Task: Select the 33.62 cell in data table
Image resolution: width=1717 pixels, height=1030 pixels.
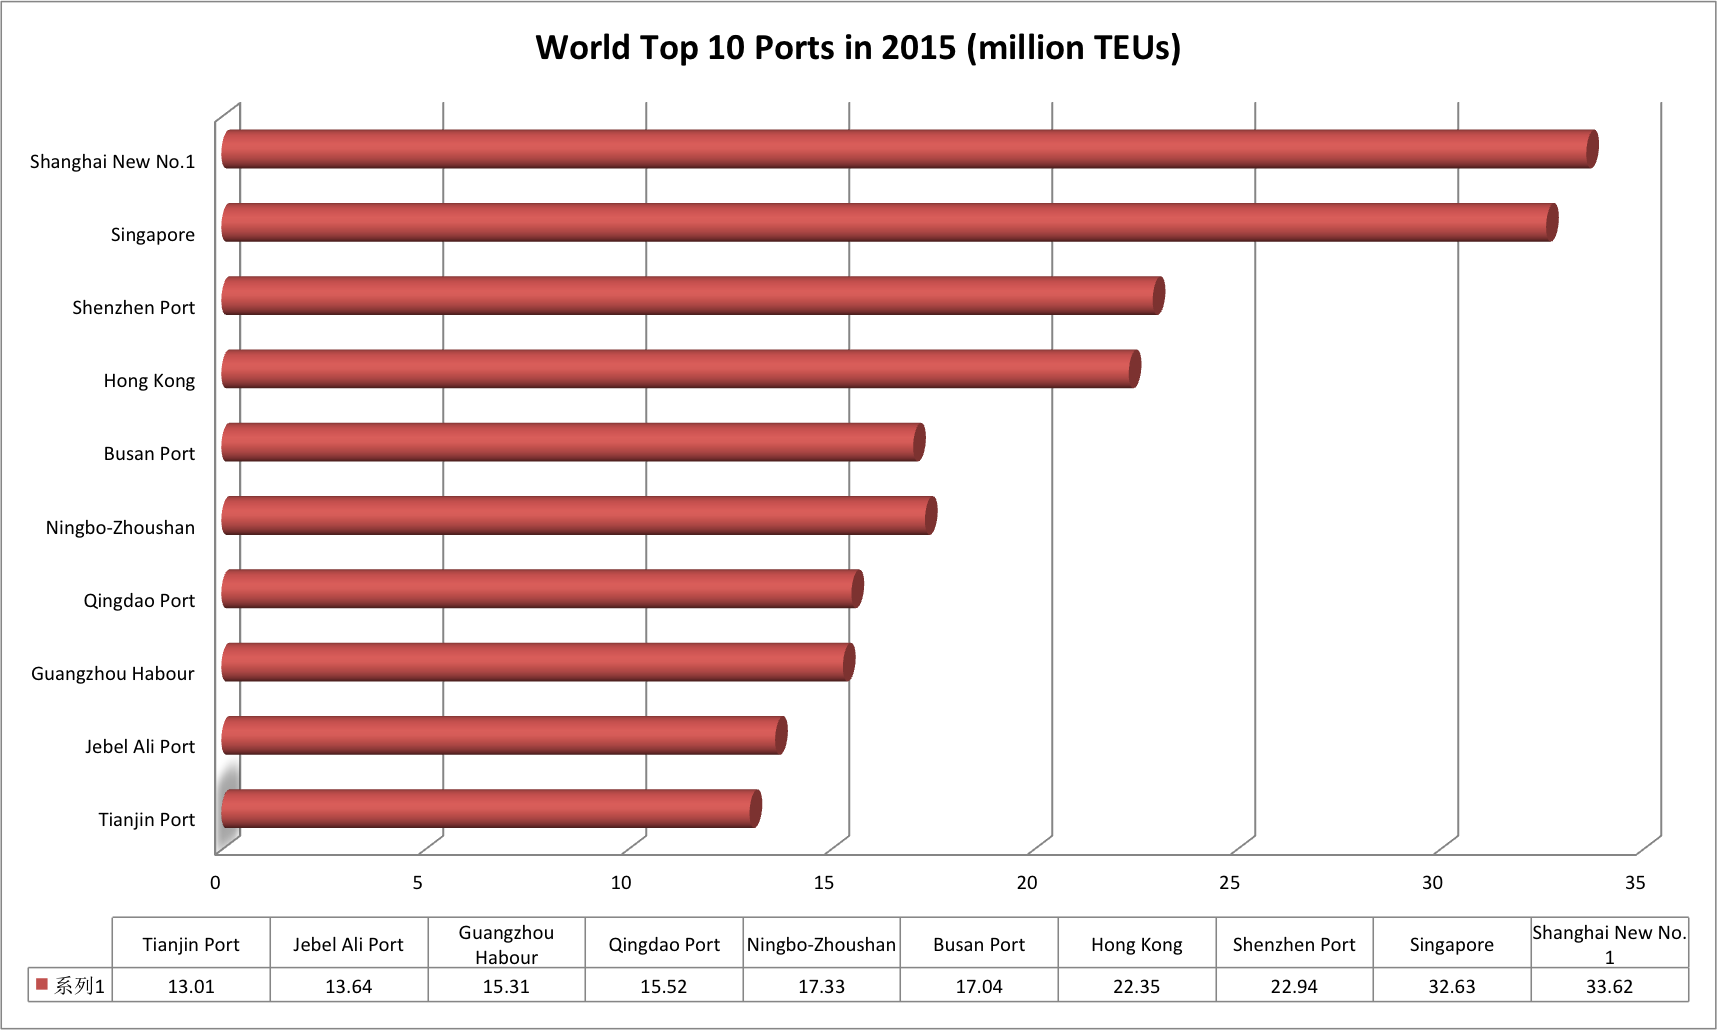Action: [1609, 986]
